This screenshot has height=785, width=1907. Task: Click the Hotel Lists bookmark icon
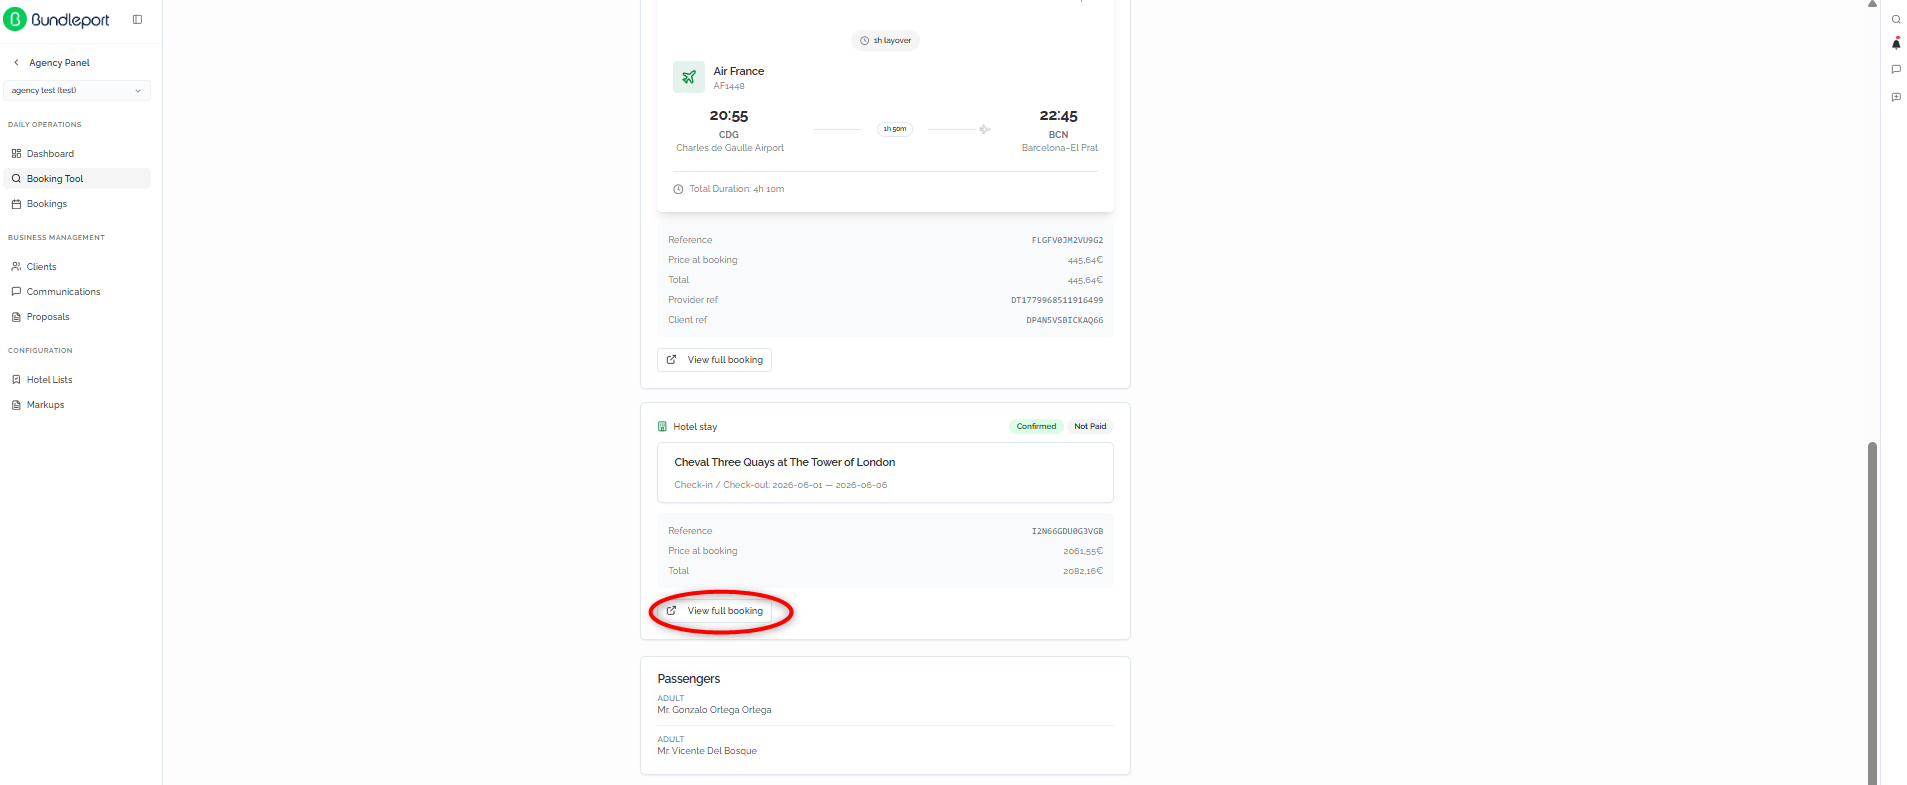pos(16,380)
